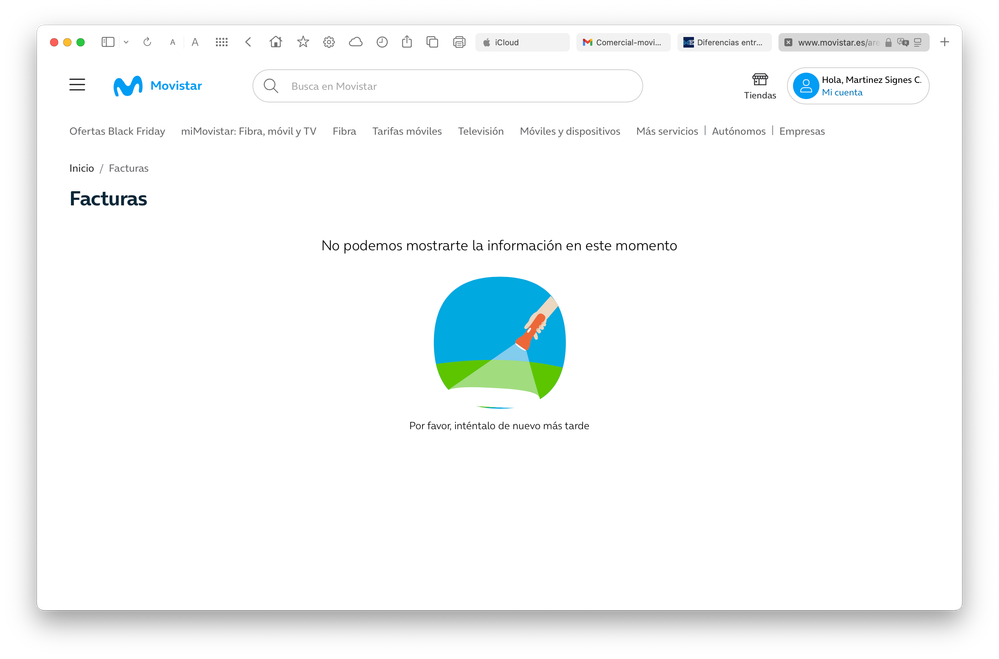Screen dimensions: 999x659
Task: Click the iCloud cloud toolbar icon
Action: (355, 42)
